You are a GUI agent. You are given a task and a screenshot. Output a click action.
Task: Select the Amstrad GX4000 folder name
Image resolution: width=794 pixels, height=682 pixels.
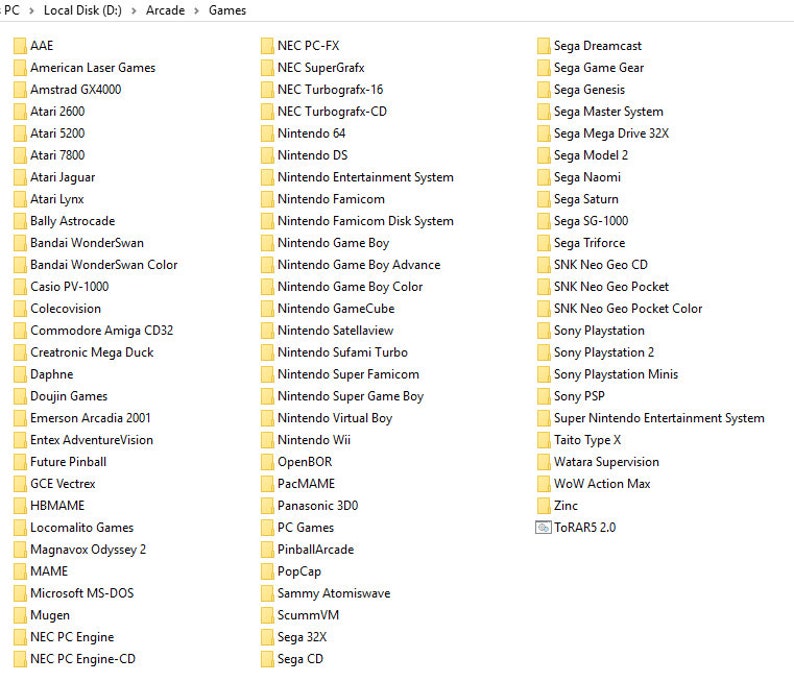click(x=75, y=90)
